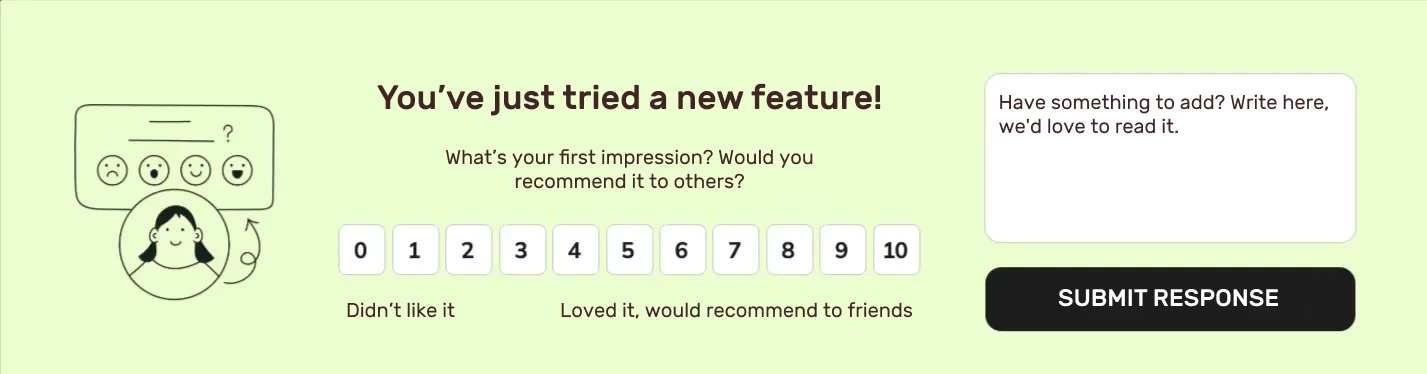Click the laughing face emoji in illustration
The height and width of the screenshot is (374, 1427).
click(237, 170)
